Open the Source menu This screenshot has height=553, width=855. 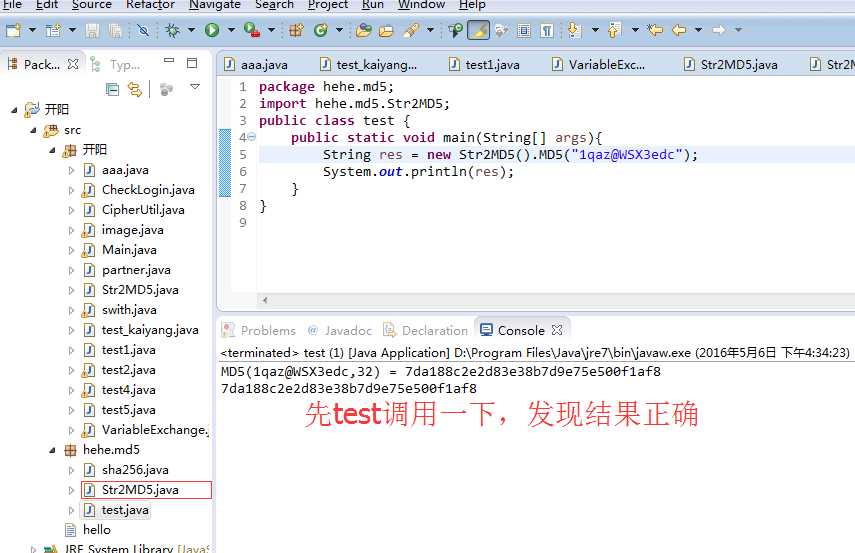point(92,4)
